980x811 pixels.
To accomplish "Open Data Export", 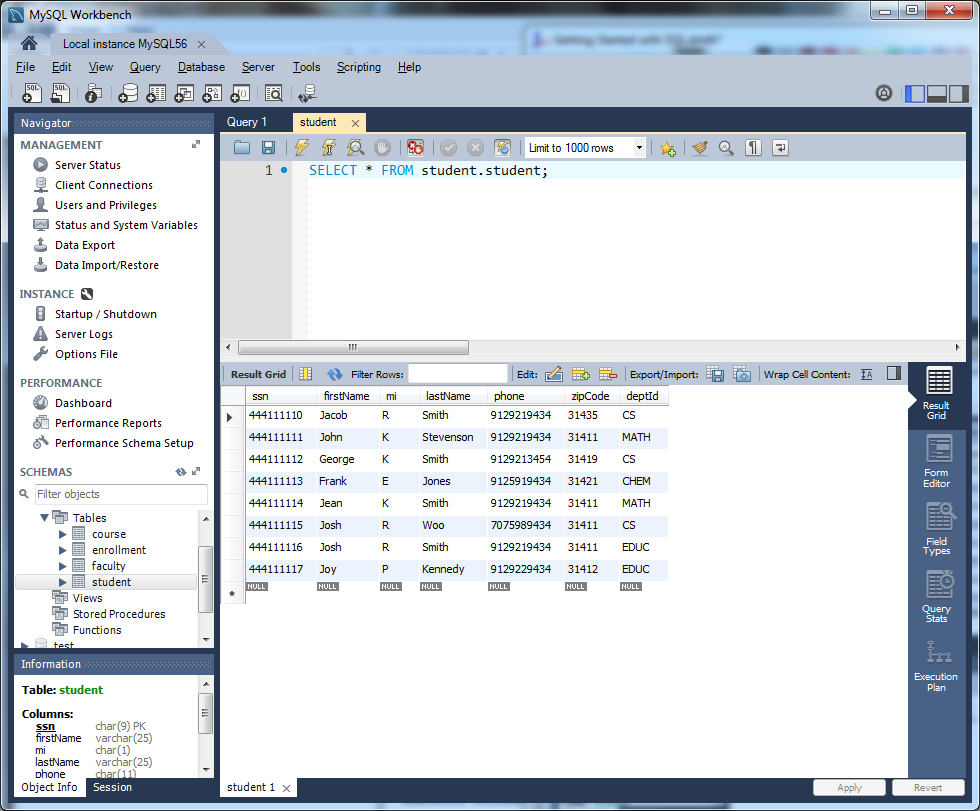I will coord(84,245).
